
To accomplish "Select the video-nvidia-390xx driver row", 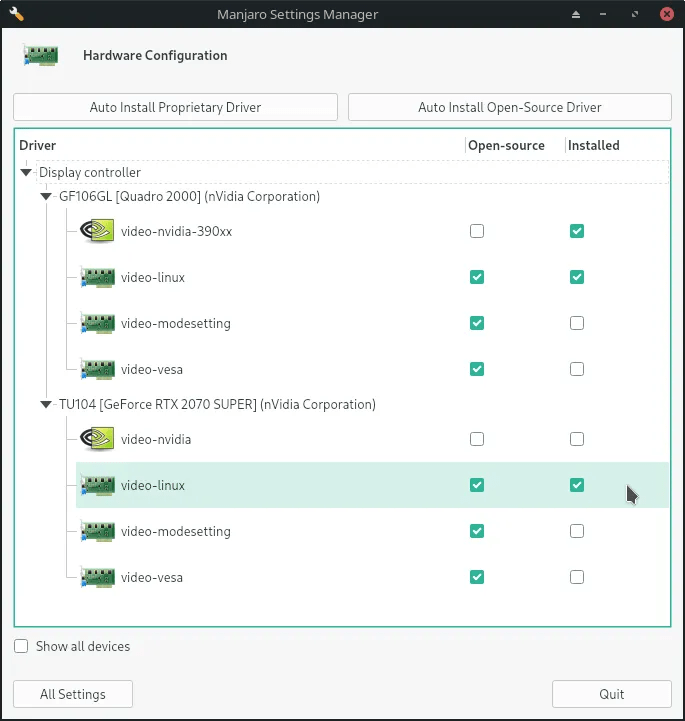I will point(372,231).
